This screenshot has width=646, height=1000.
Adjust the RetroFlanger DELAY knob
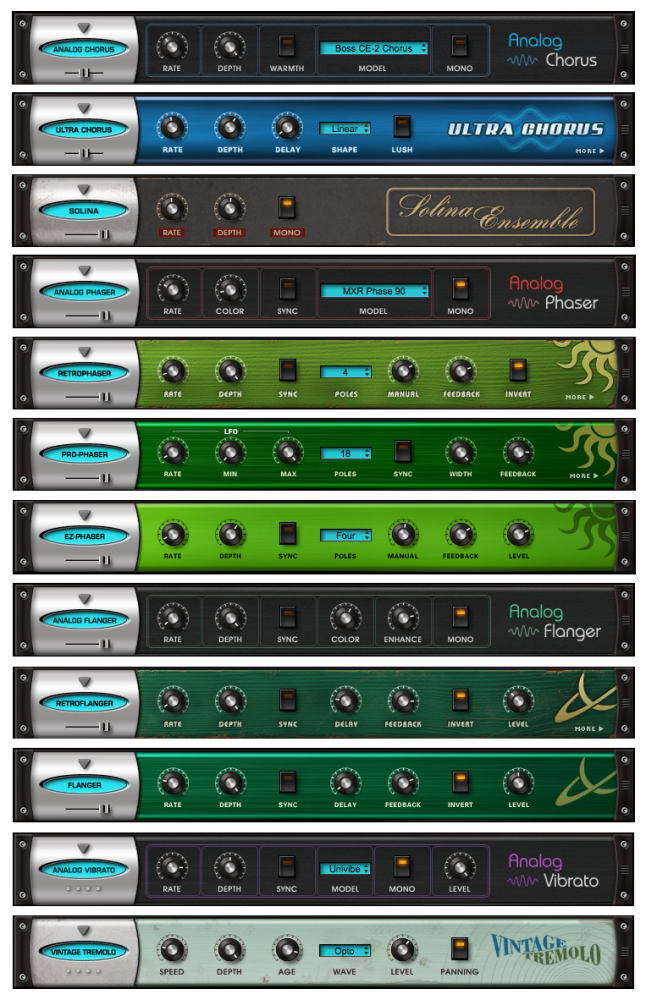346,701
